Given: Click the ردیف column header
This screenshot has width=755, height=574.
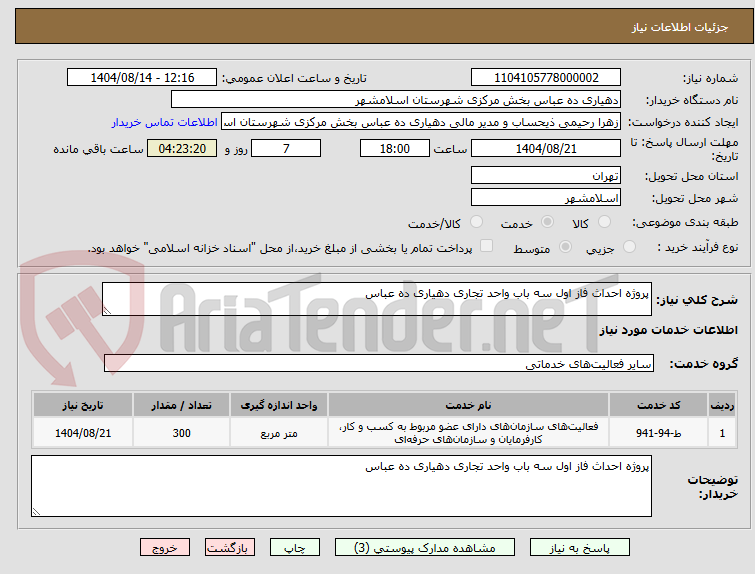Looking at the screenshot, I should (x=722, y=405).
